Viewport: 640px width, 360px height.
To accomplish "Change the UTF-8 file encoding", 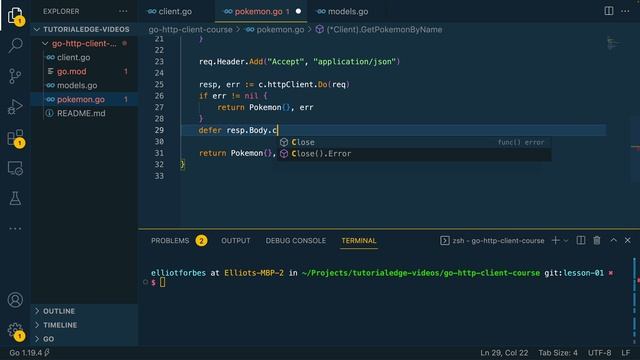I will pyautogui.click(x=599, y=353).
